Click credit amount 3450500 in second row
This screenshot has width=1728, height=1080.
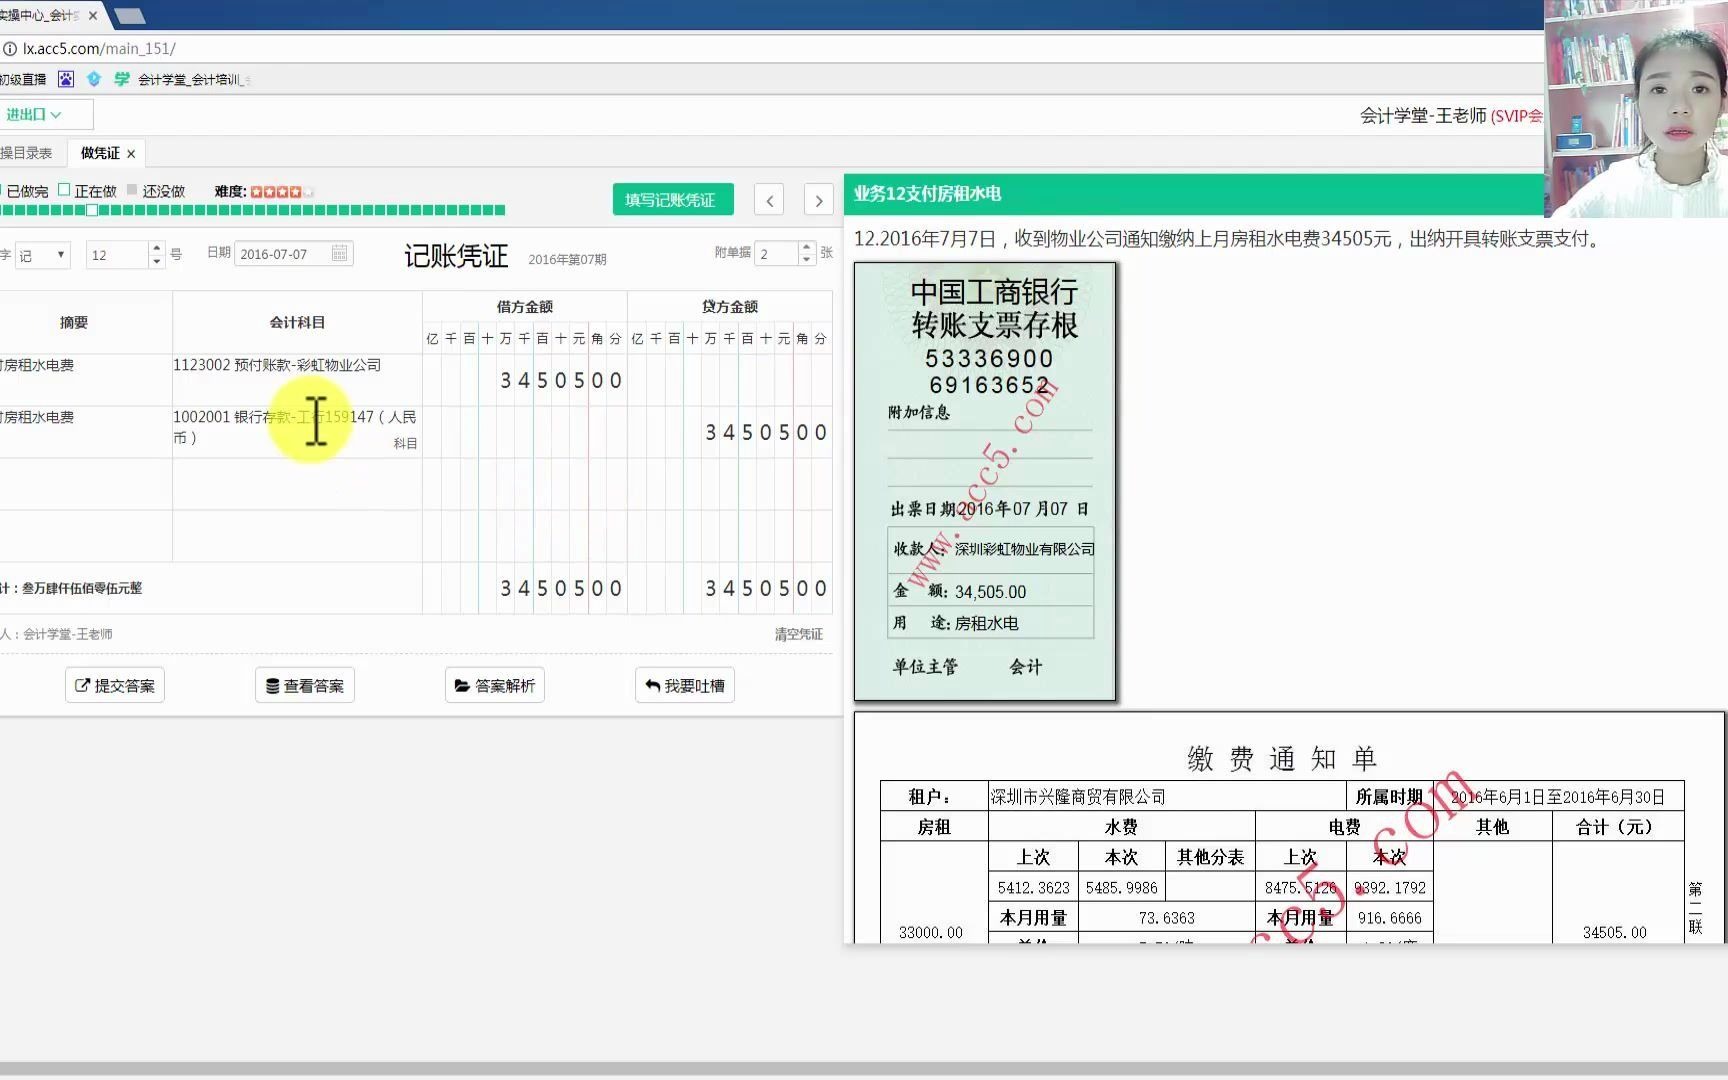pos(766,432)
